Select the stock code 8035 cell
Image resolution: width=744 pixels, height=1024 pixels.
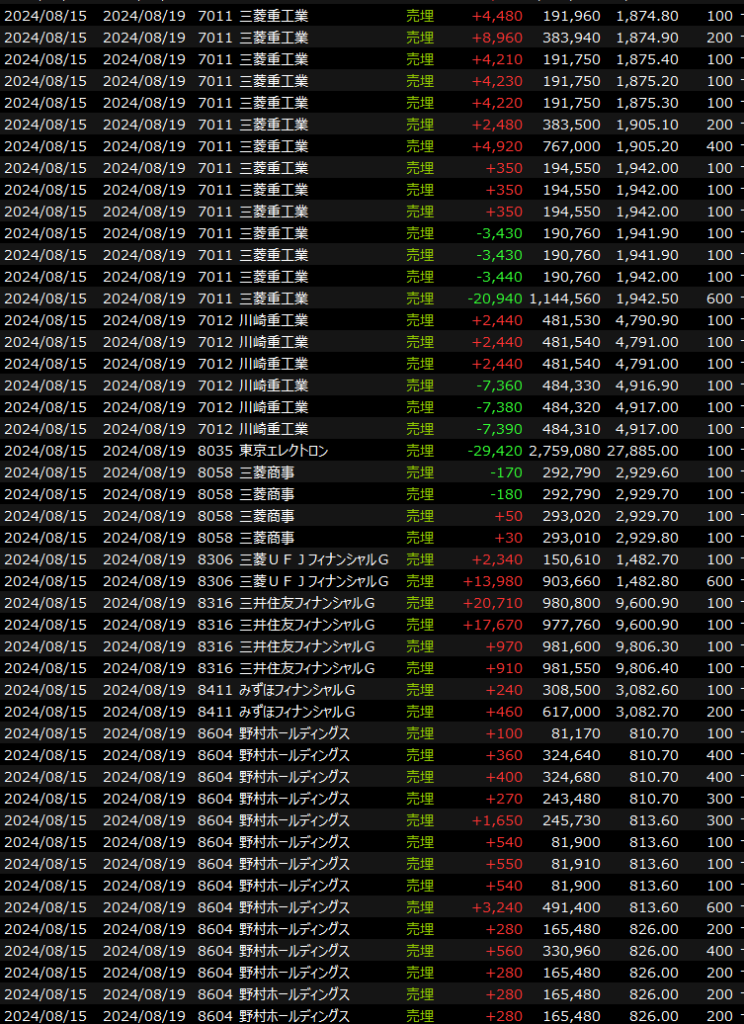(x=213, y=451)
